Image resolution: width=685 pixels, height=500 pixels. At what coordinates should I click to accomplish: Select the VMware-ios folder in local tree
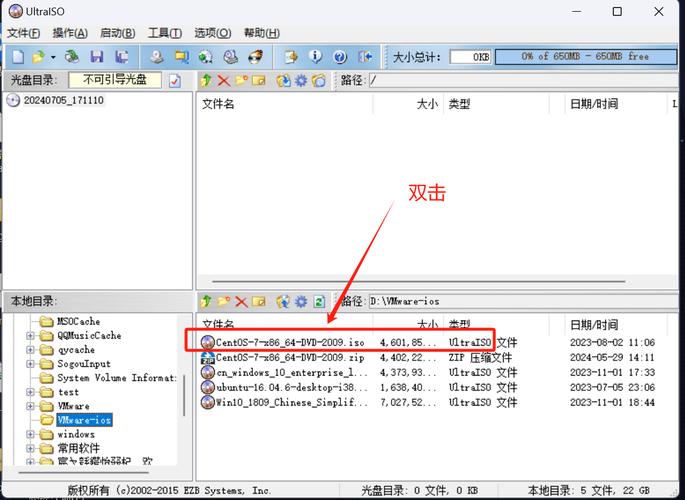pos(84,420)
